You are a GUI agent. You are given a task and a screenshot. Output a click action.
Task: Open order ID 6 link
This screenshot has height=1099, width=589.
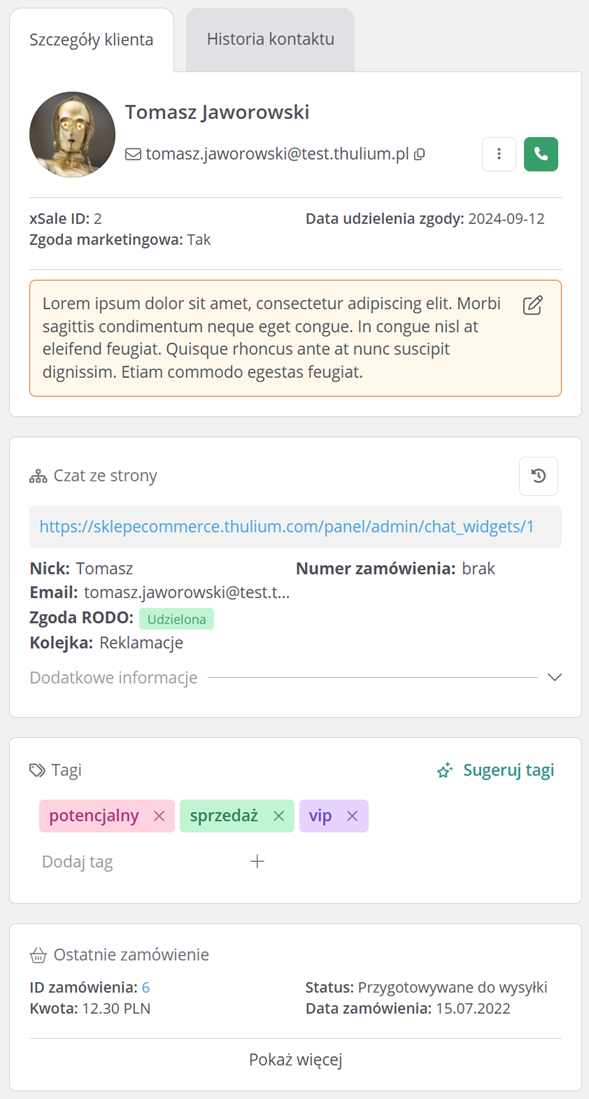pos(146,988)
